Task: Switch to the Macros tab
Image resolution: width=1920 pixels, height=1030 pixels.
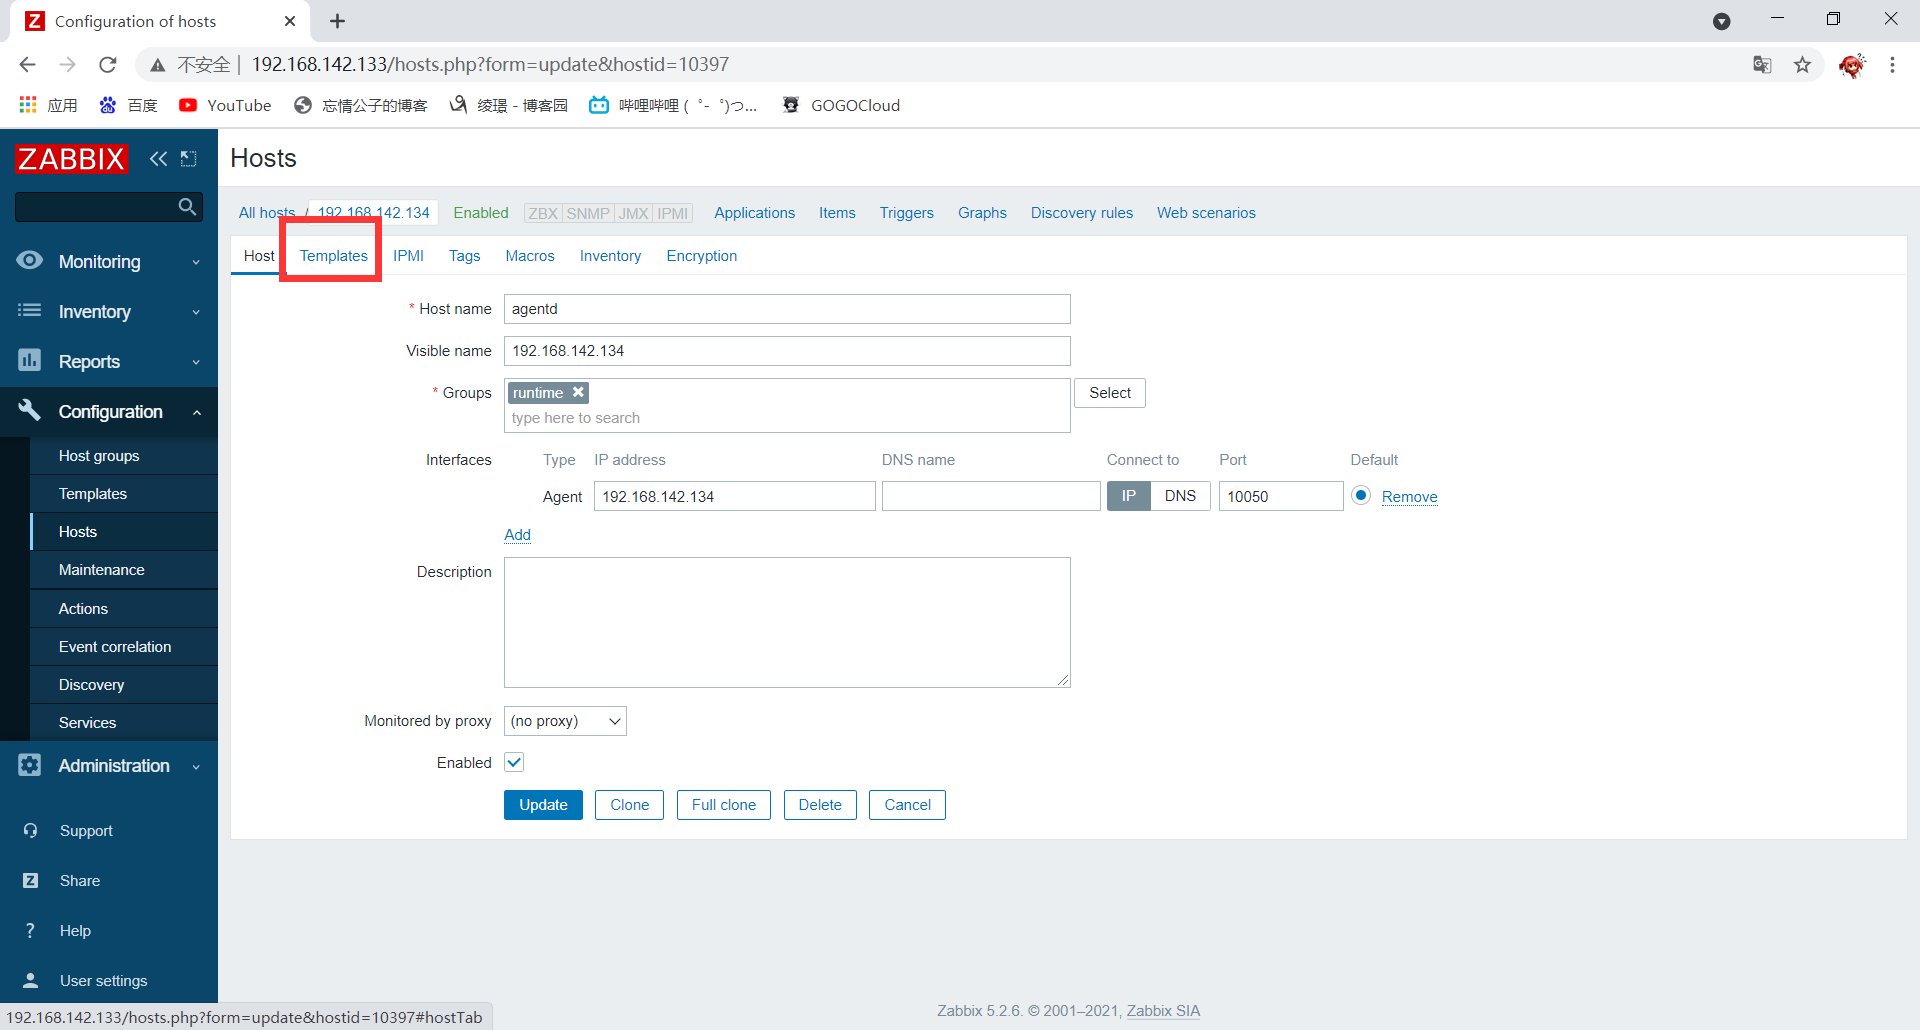Action: point(530,256)
